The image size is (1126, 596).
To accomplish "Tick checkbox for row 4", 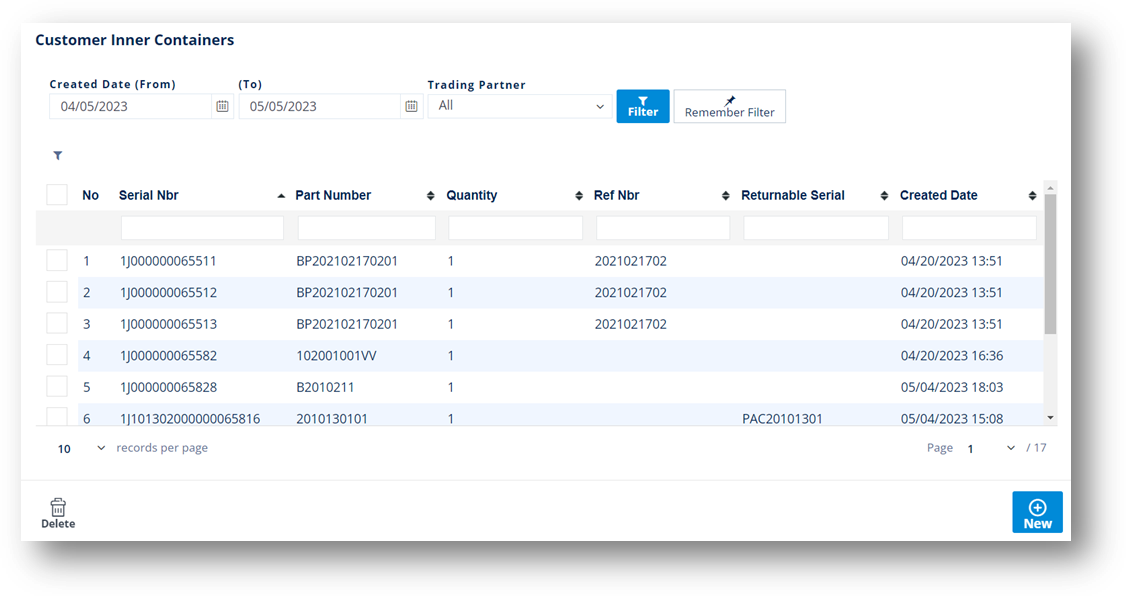I will (x=57, y=355).
